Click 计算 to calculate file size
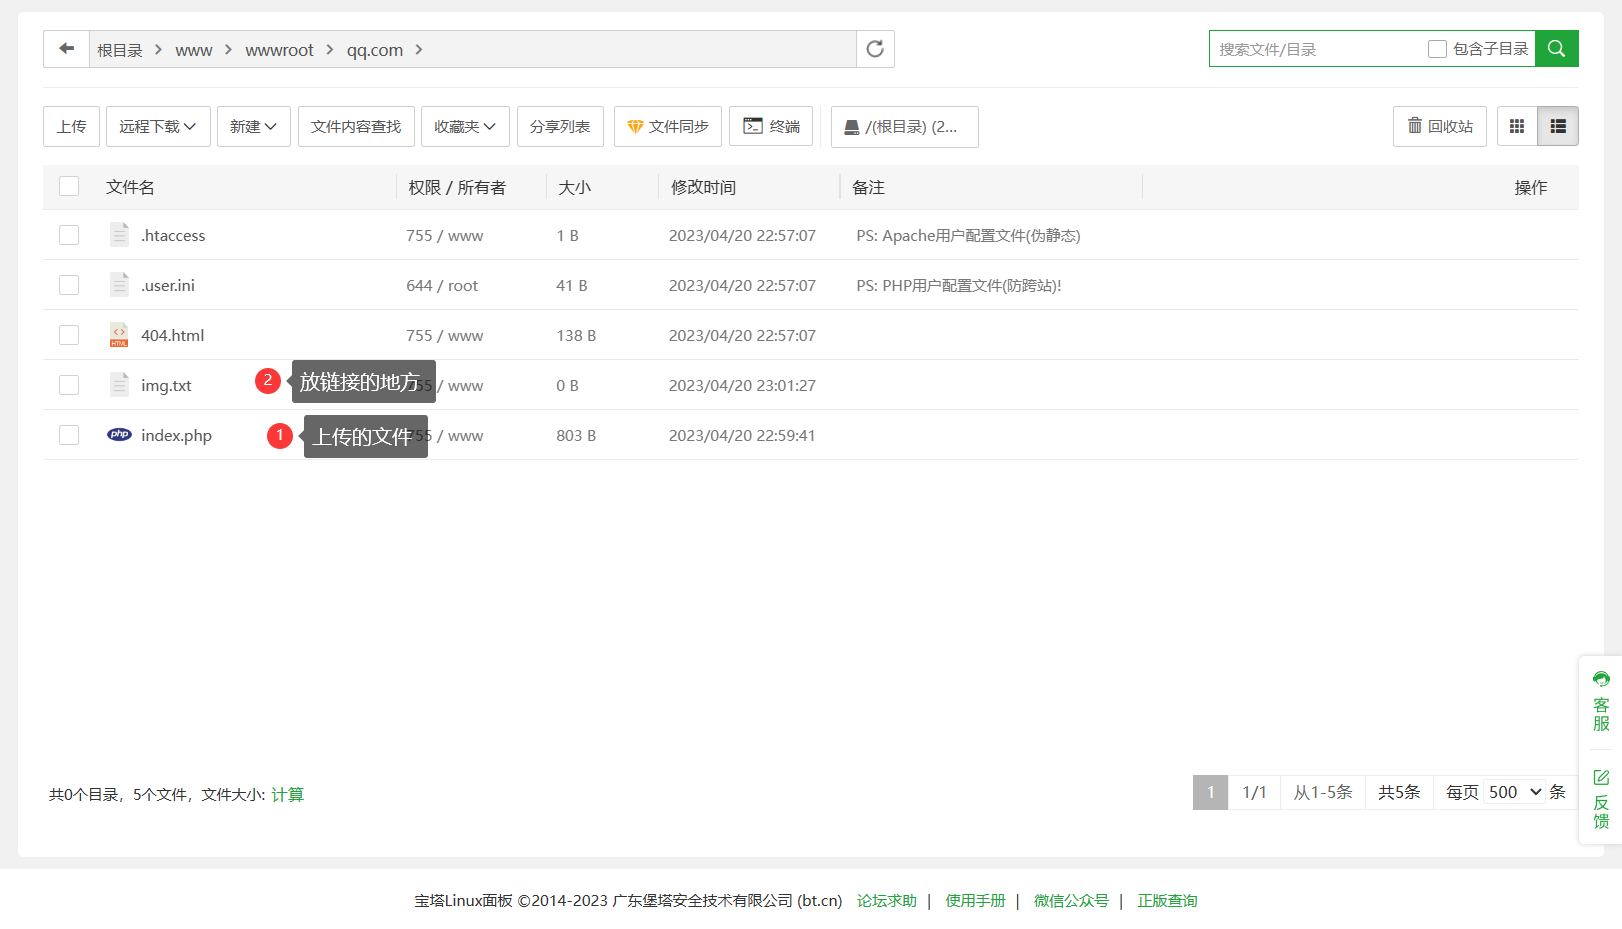 pyautogui.click(x=287, y=794)
